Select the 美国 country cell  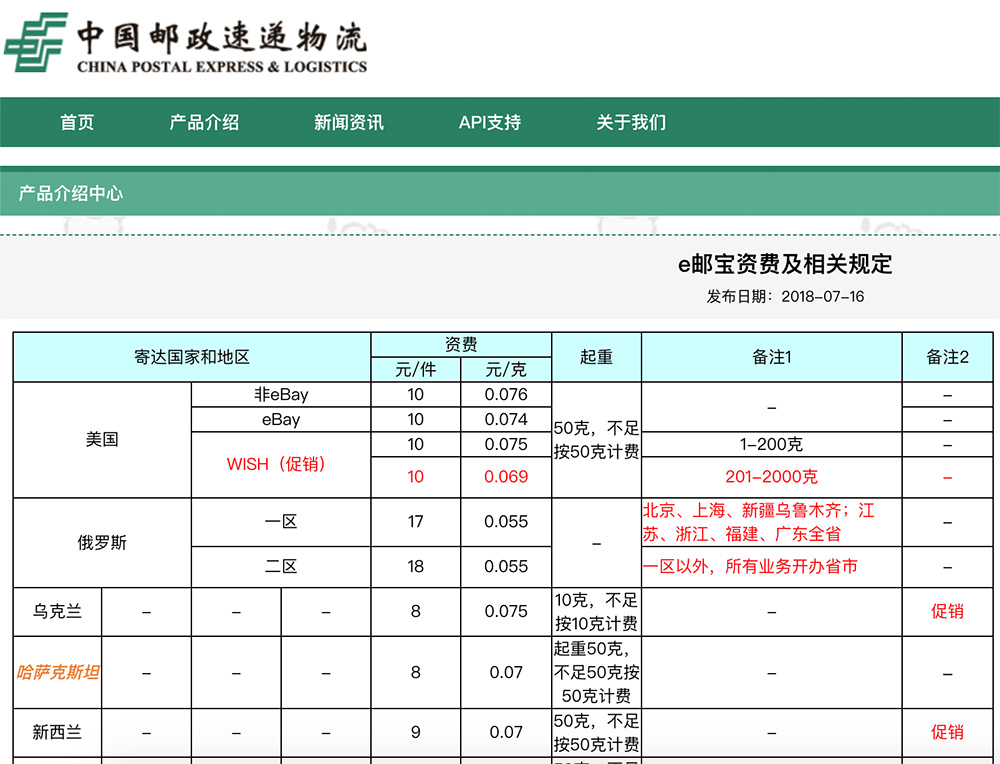tap(102, 439)
